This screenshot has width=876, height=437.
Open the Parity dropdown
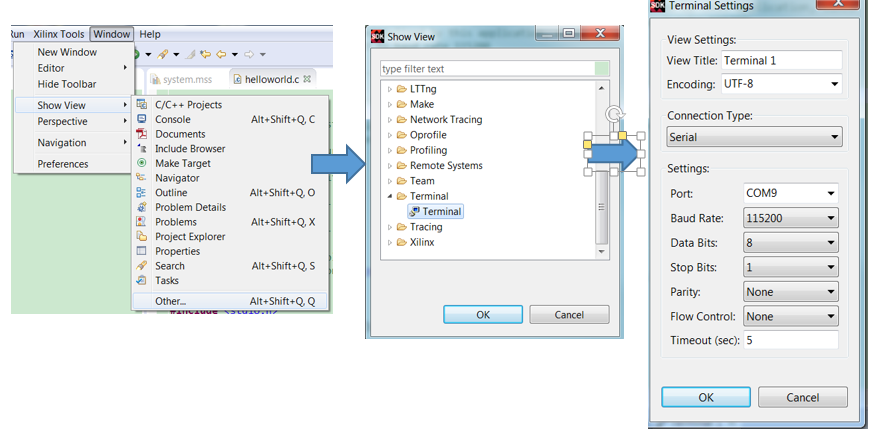pos(791,292)
